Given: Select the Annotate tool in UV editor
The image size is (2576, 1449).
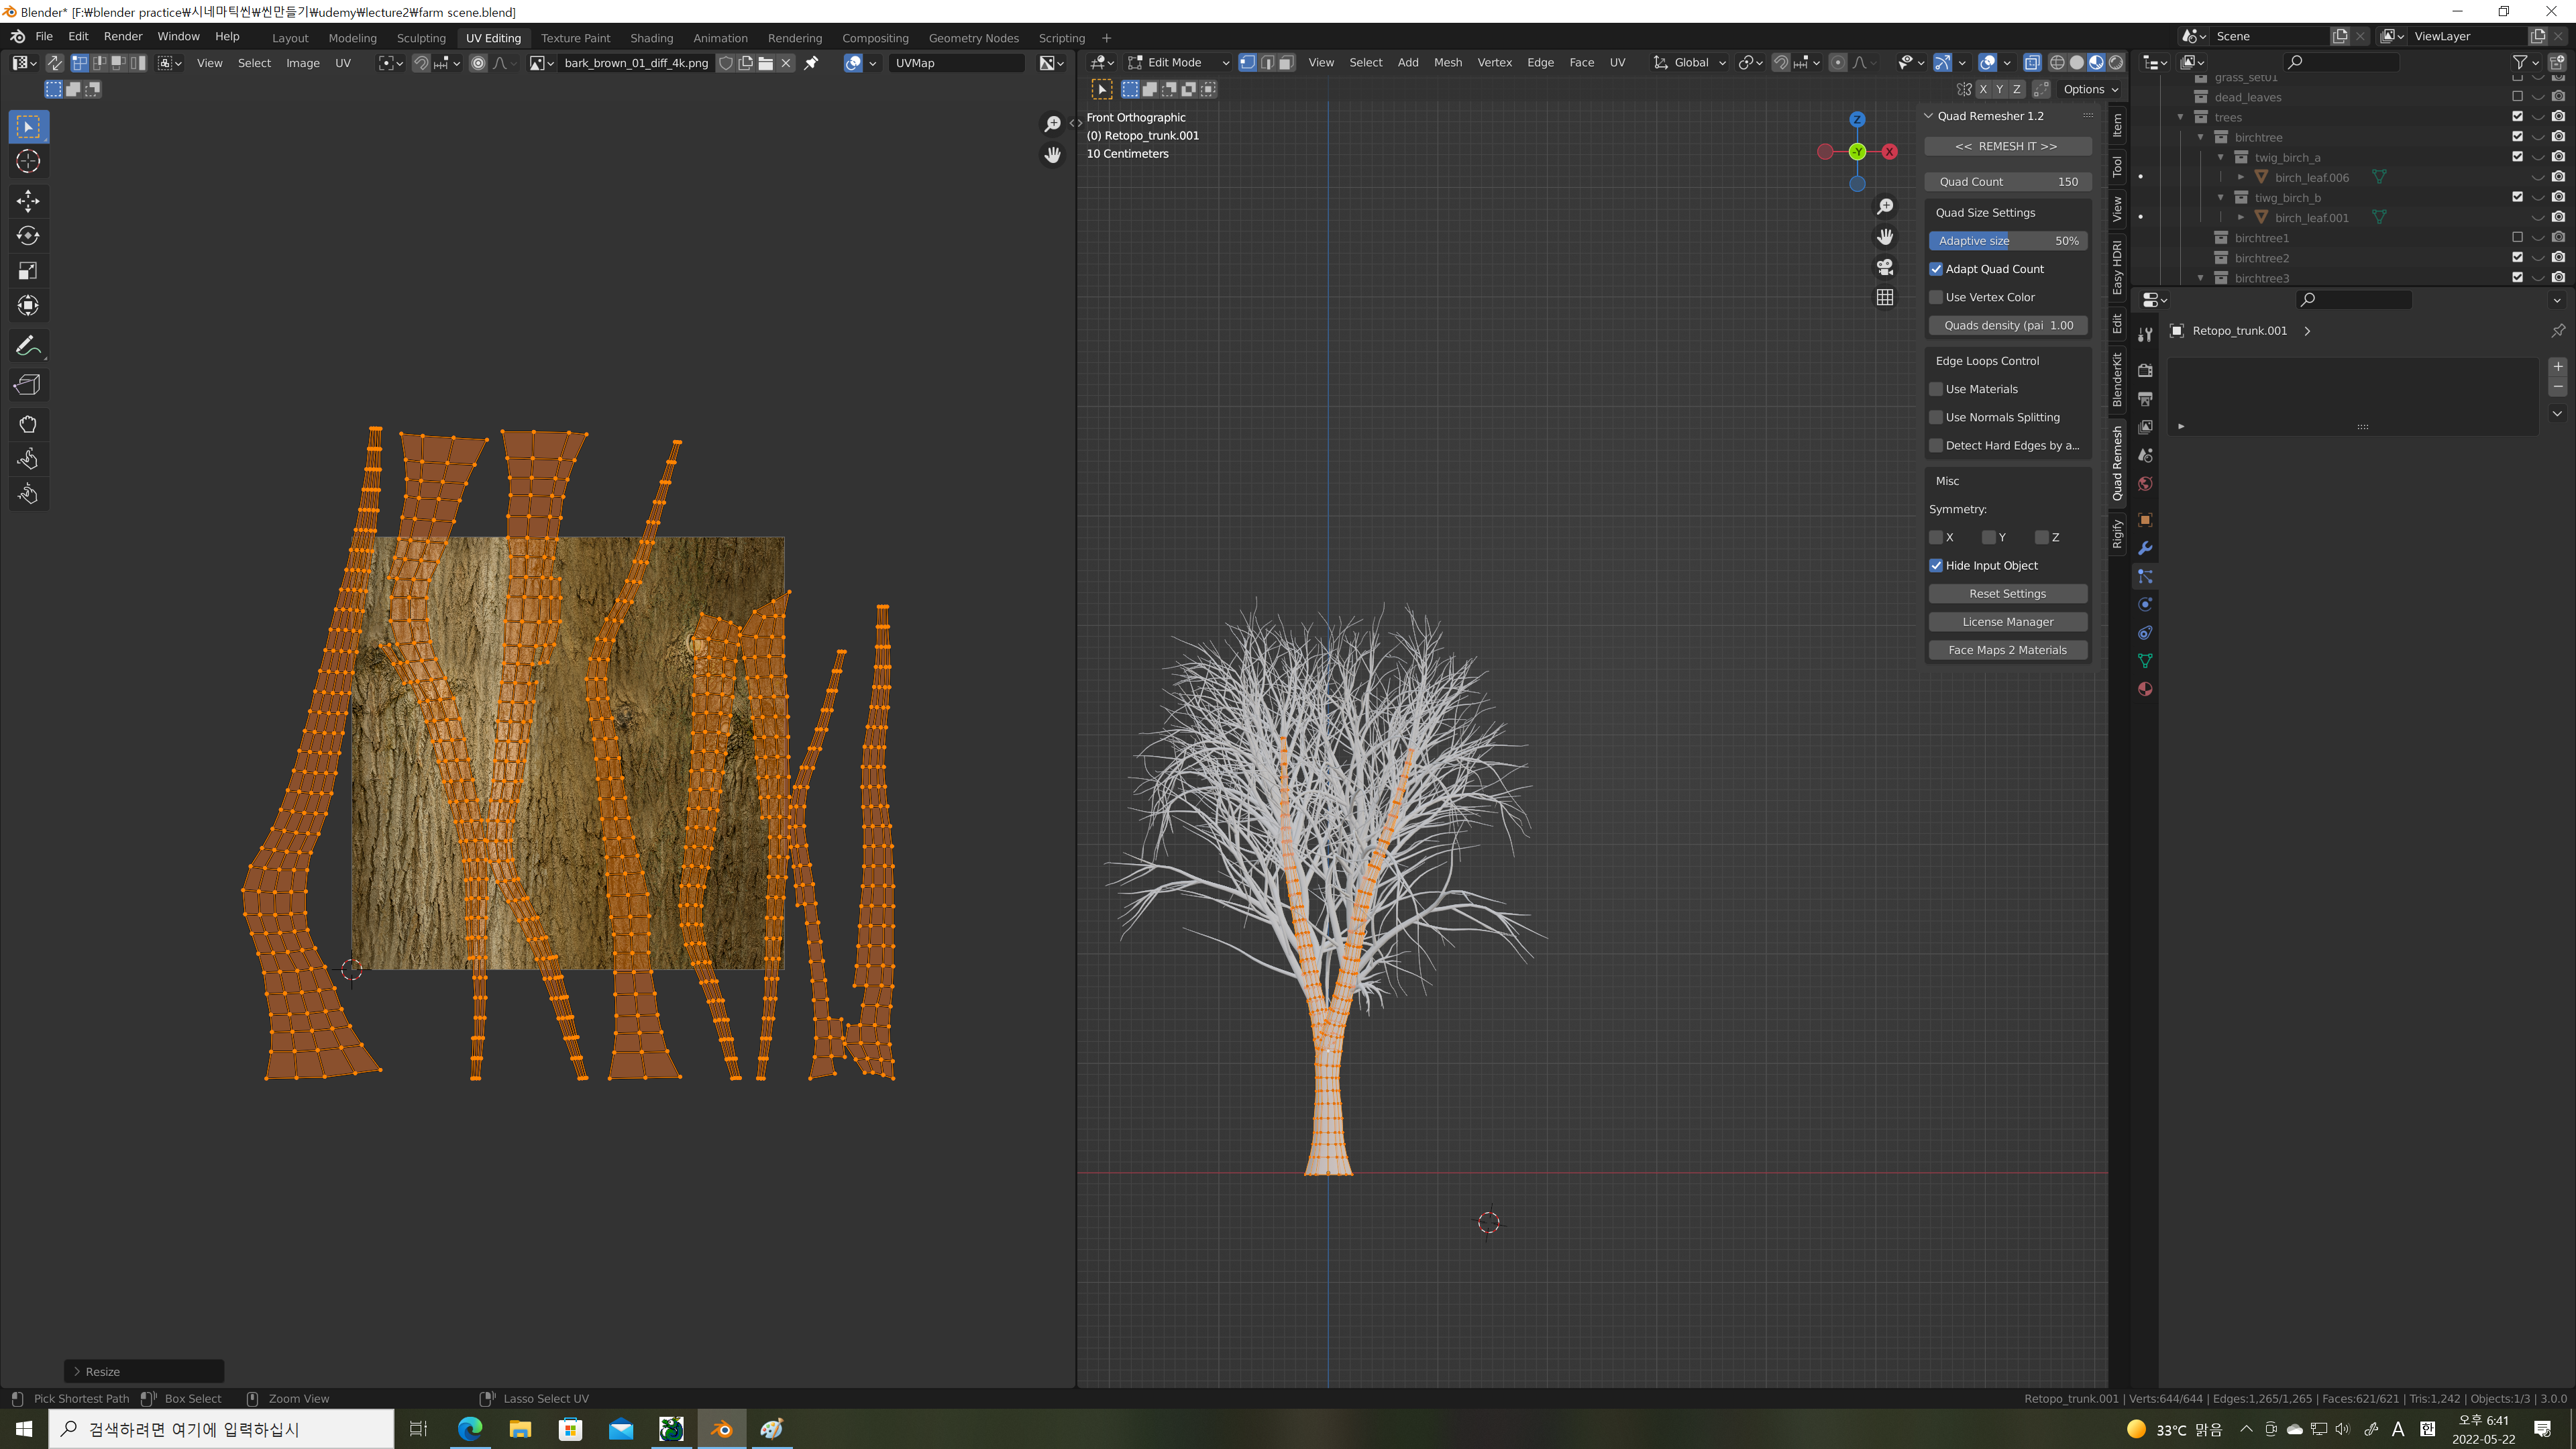Looking at the screenshot, I should point(28,346).
